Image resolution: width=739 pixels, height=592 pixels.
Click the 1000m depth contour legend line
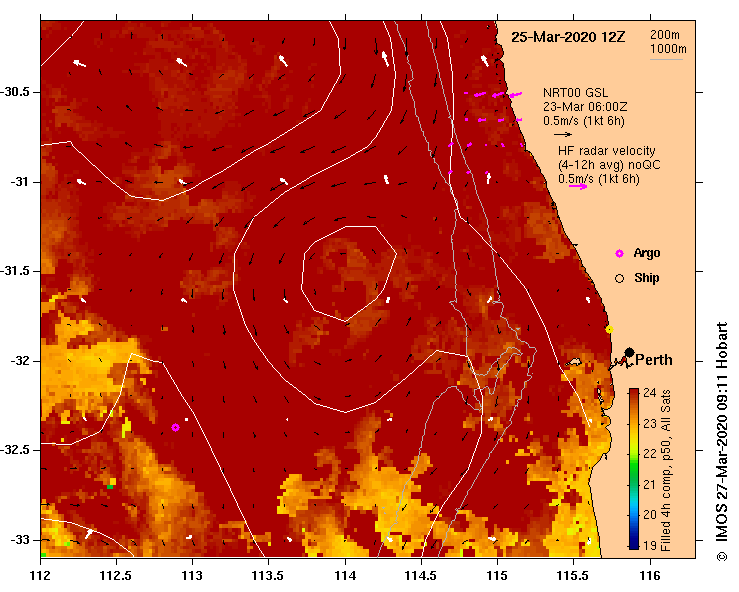(666, 59)
